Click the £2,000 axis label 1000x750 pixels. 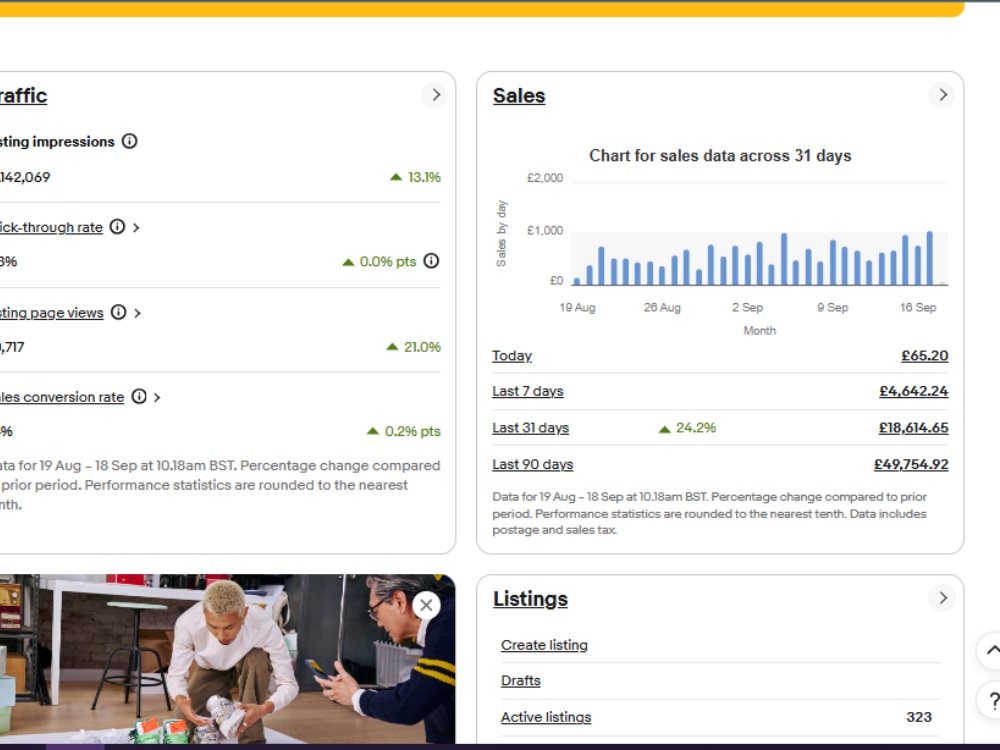click(x=545, y=178)
